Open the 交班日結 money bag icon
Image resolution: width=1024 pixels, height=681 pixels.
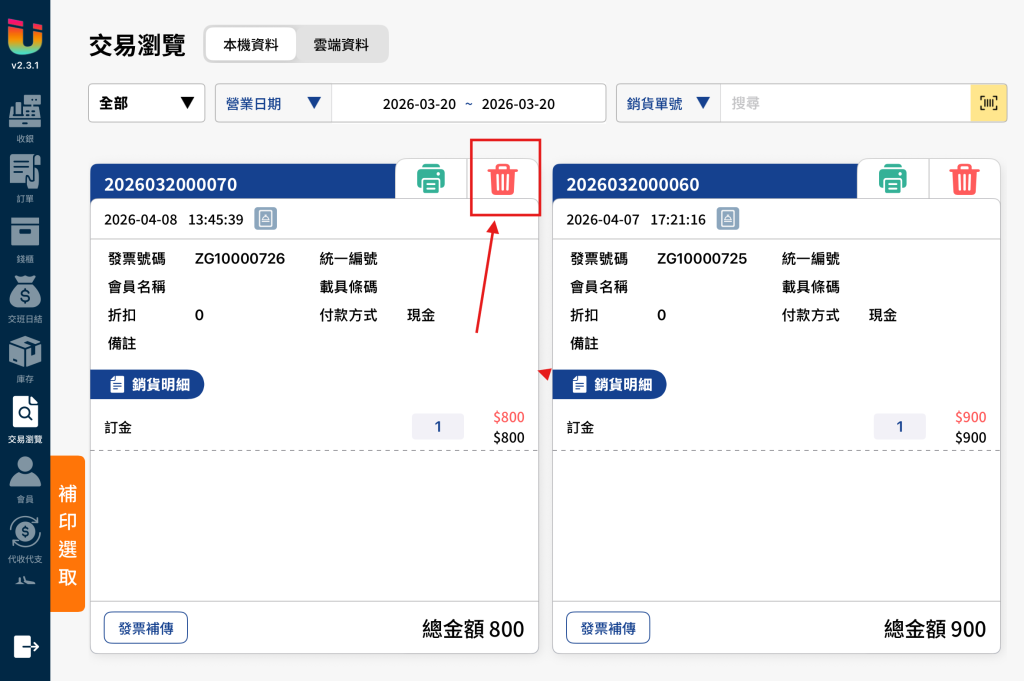(25, 298)
